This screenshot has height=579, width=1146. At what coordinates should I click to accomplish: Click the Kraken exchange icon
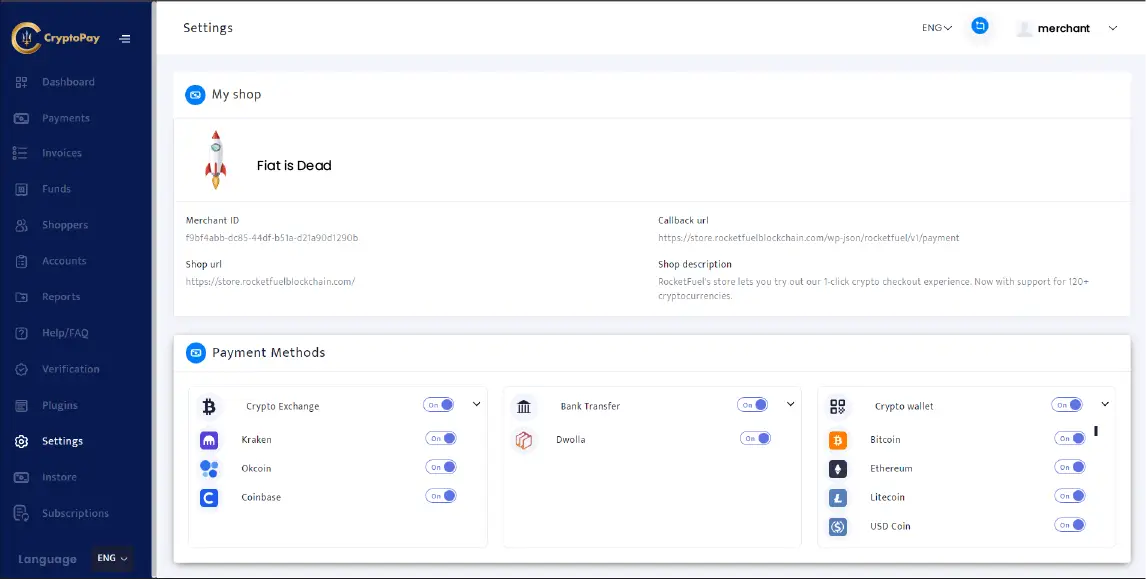[x=210, y=439]
